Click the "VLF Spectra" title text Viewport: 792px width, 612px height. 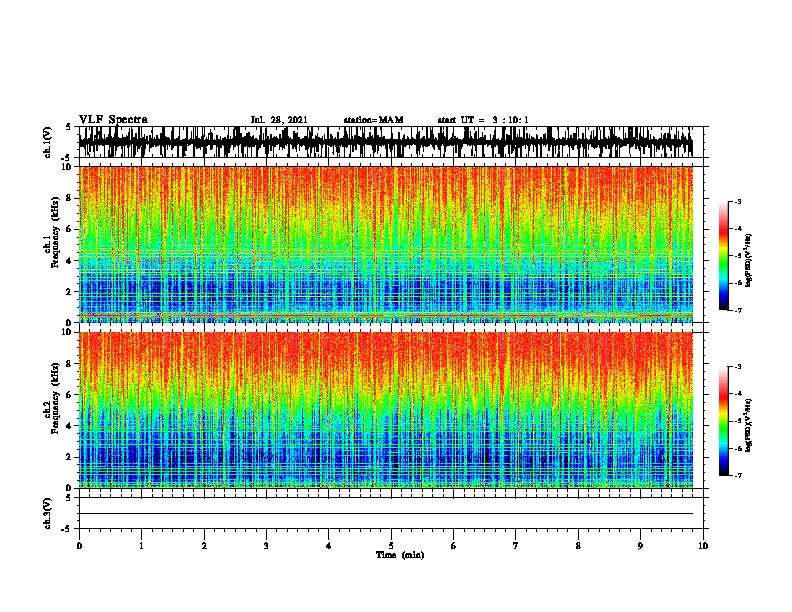click(113, 119)
